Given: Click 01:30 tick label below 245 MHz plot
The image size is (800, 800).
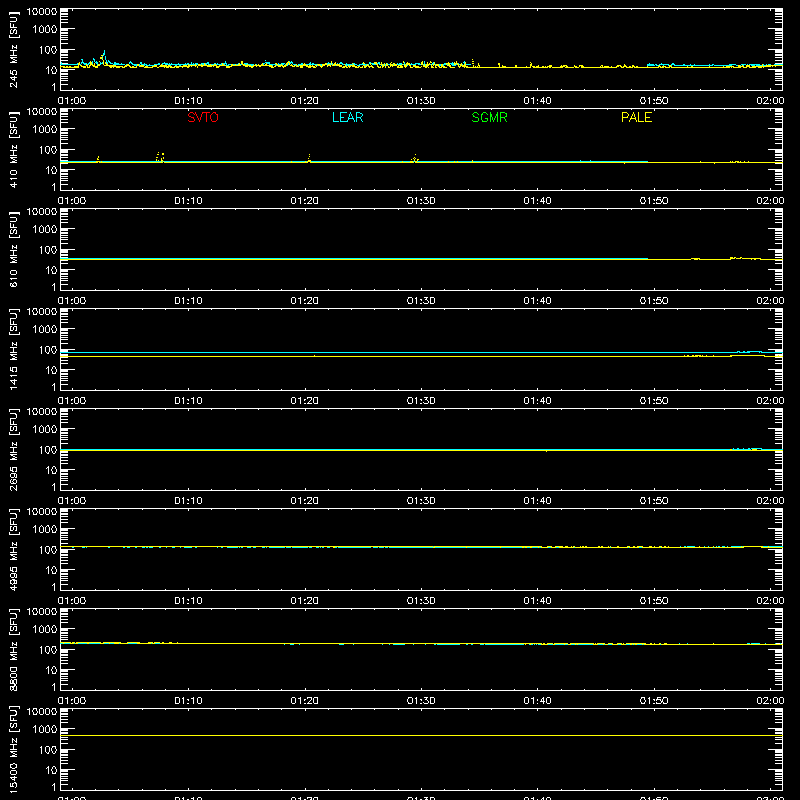Looking at the screenshot, I should 421,101.
